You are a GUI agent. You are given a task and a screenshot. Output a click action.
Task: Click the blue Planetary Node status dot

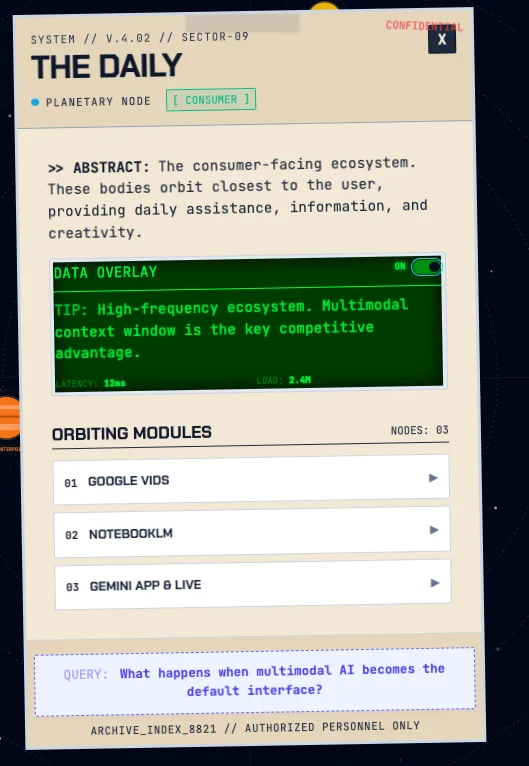pos(35,102)
